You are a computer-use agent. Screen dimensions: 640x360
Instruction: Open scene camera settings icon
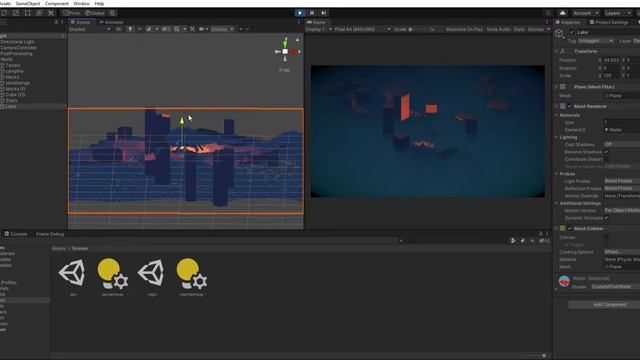coord(202,29)
